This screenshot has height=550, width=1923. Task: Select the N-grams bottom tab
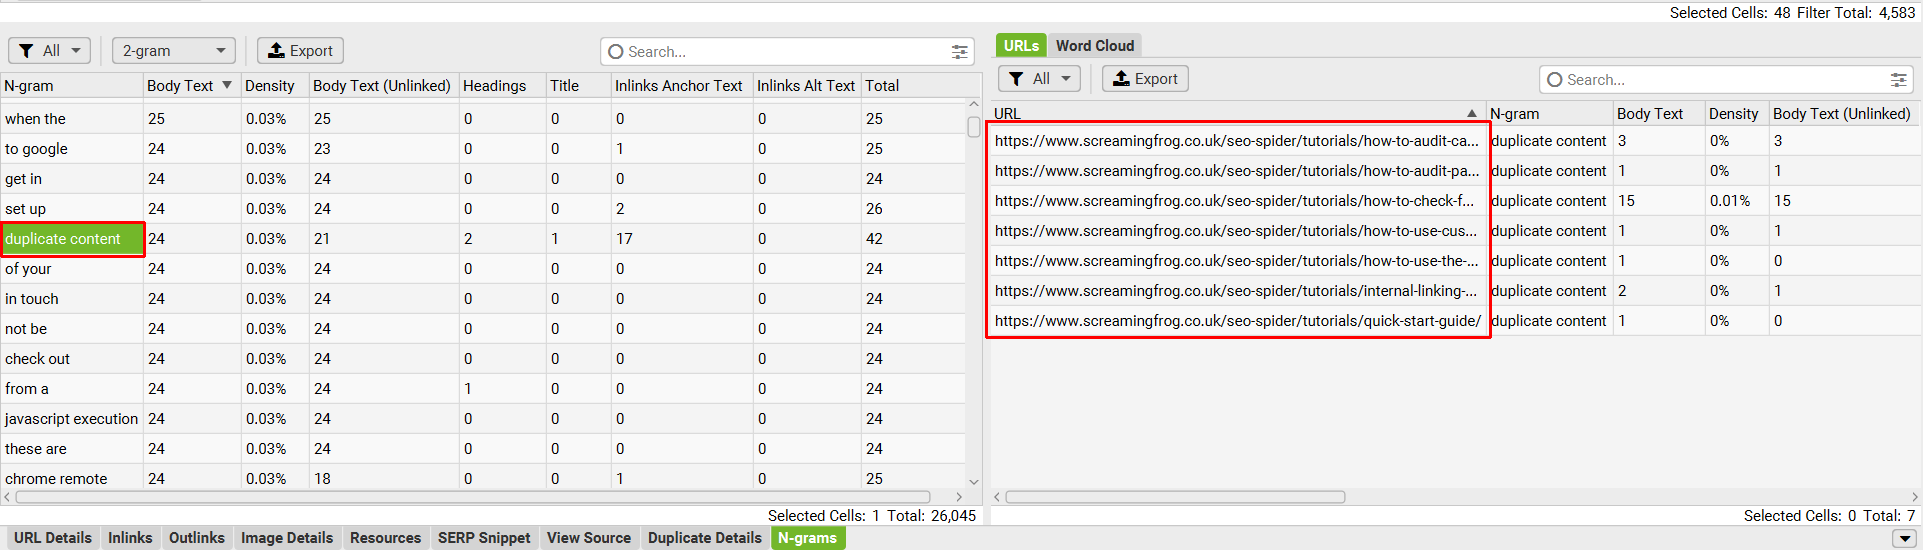tap(808, 538)
